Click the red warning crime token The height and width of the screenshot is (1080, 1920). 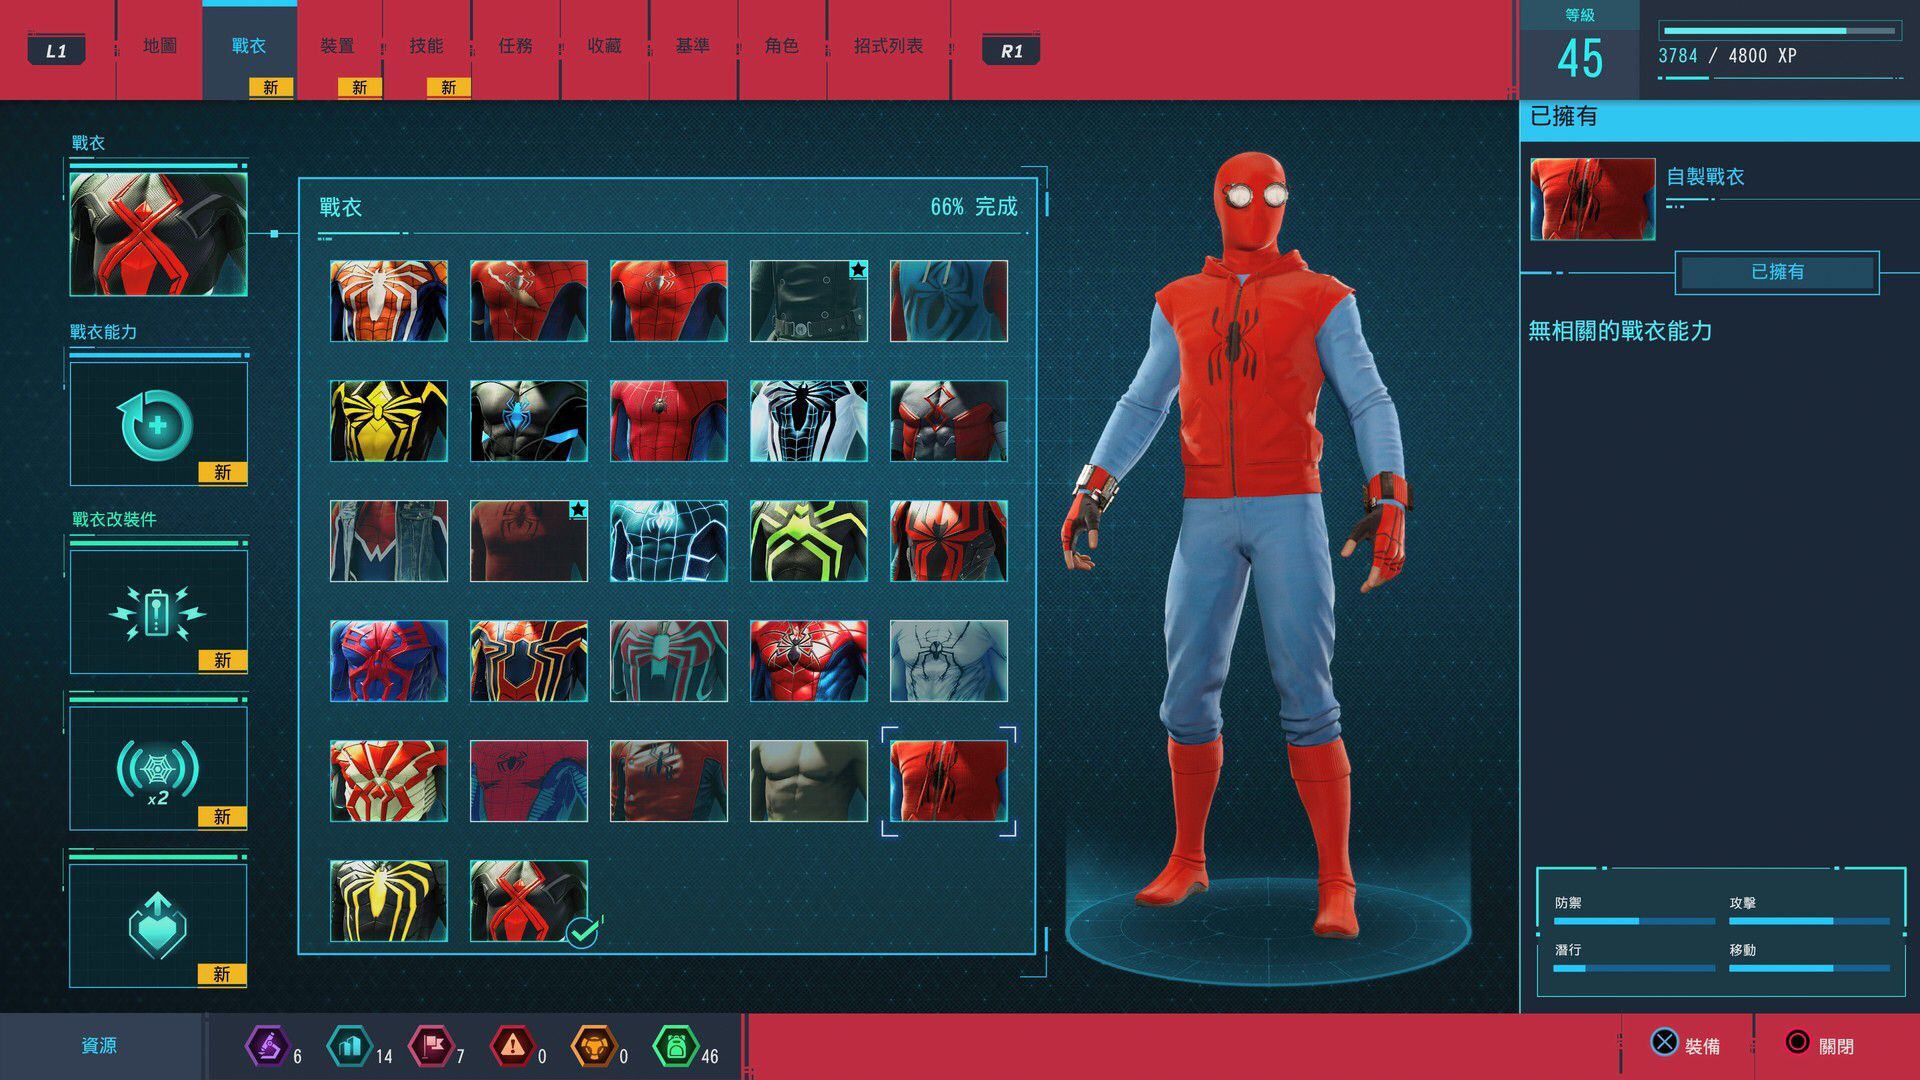point(512,1046)
